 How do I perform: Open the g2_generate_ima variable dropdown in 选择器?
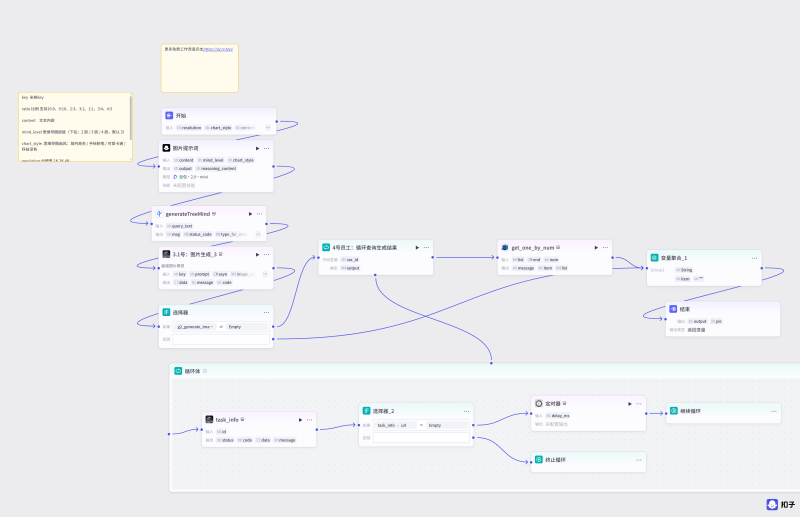click(195, 327)
